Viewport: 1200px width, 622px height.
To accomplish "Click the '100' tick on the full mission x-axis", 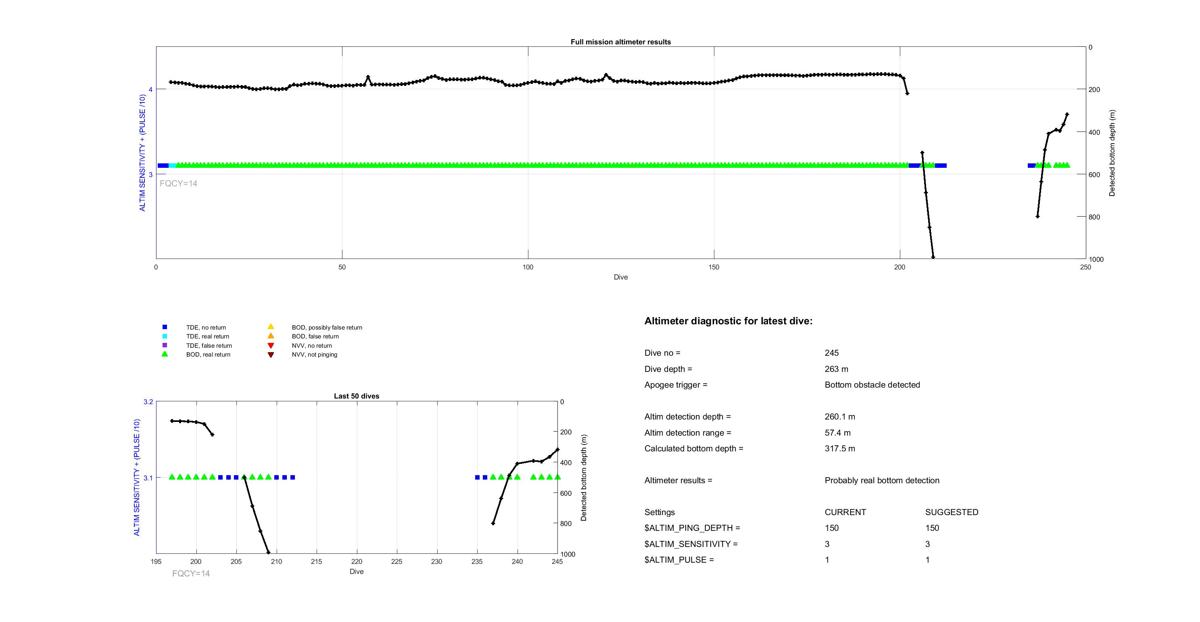I will click(x=528, y=267).
